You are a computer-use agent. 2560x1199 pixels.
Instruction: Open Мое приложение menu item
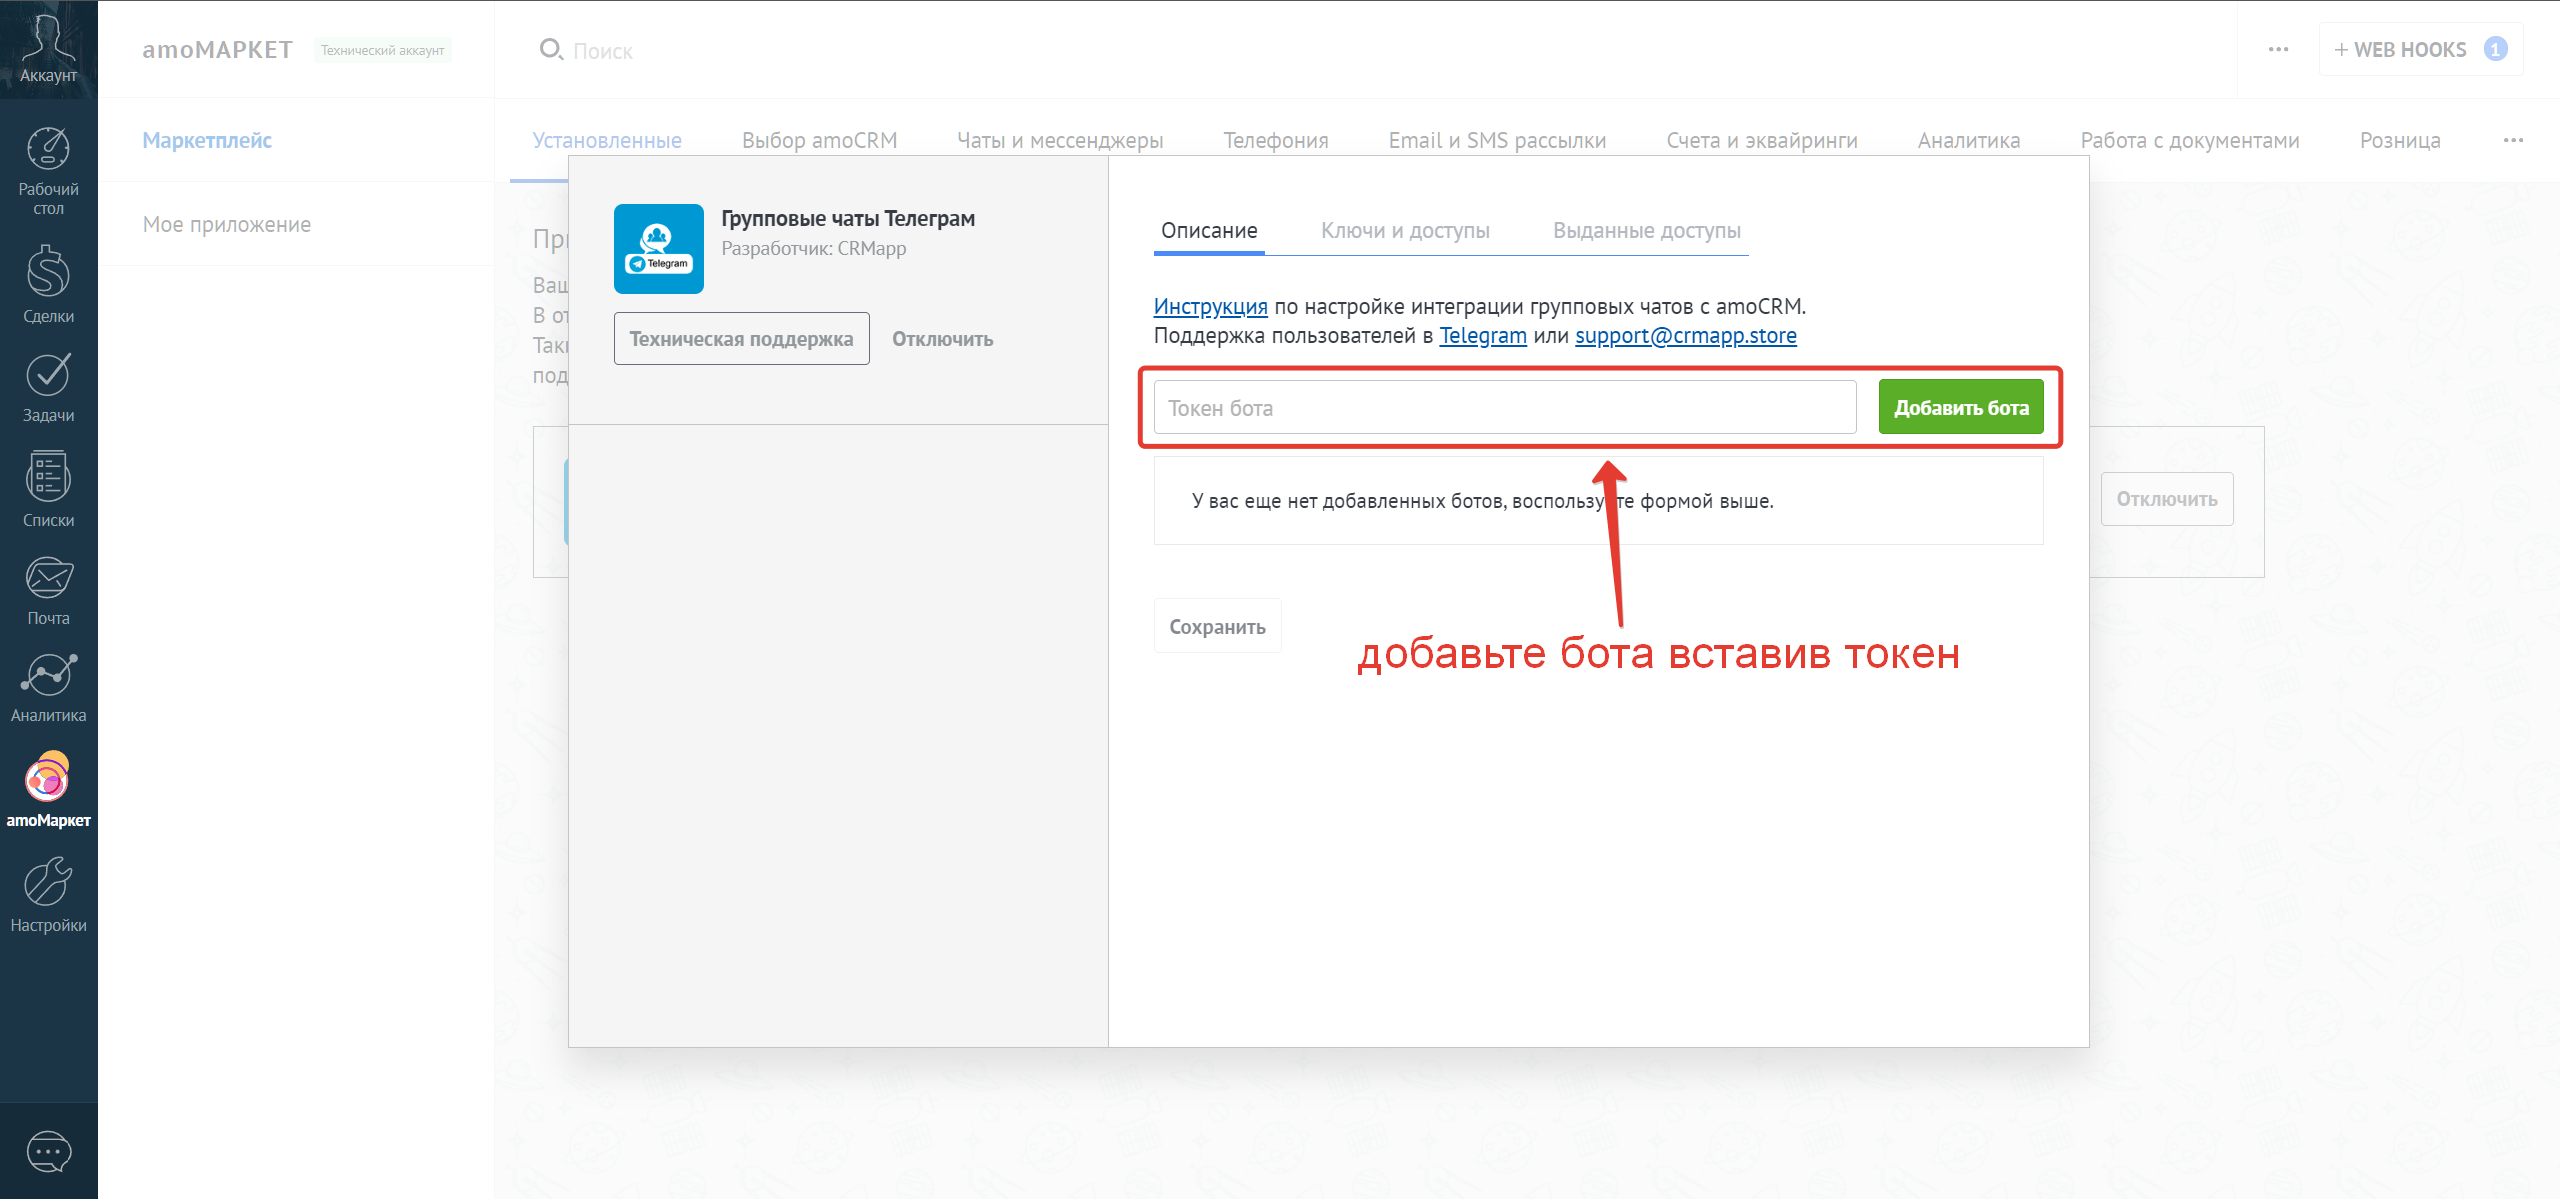point(227,224)
